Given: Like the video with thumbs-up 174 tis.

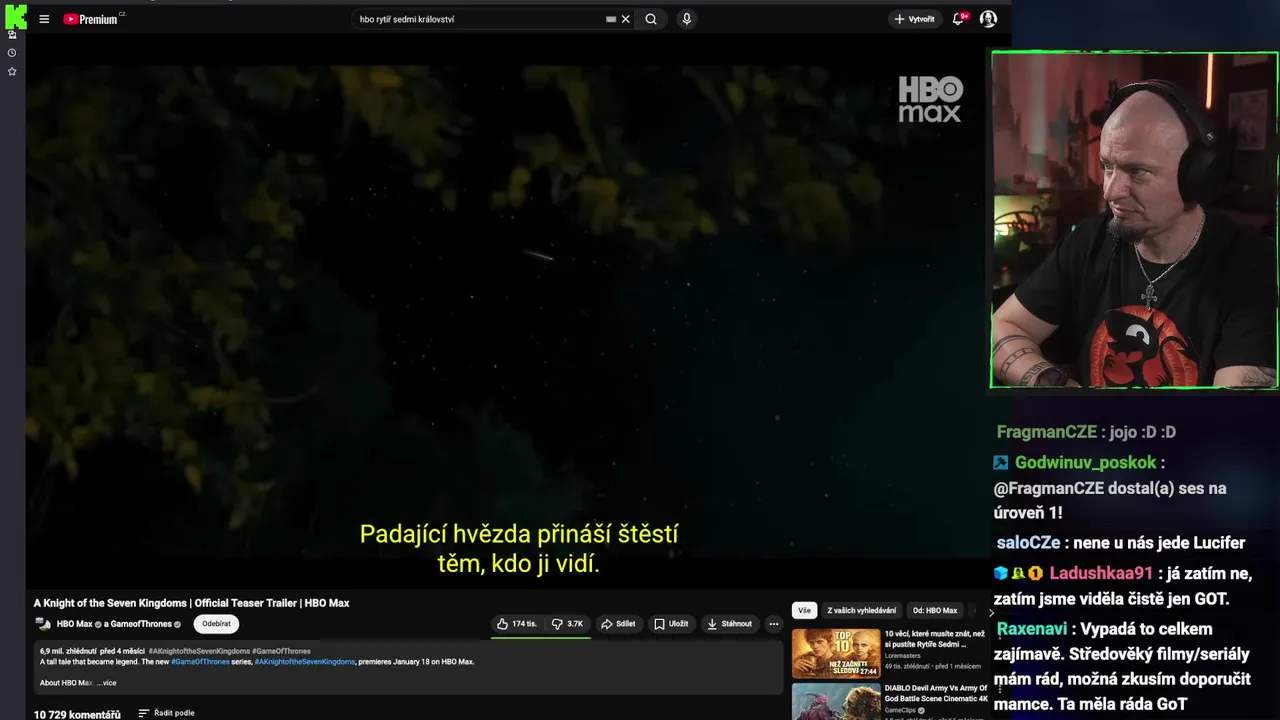Looking at the screenshot, I should (517, 624).
